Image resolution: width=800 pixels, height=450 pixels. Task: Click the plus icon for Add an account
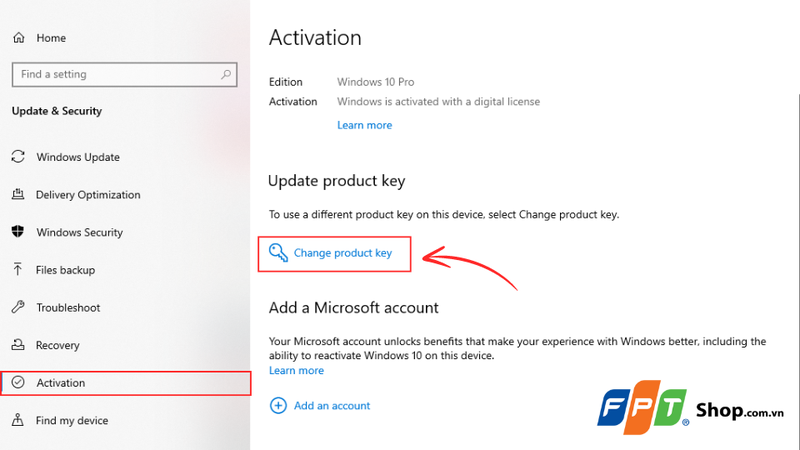pyautogui.click(x=277, y=406)
